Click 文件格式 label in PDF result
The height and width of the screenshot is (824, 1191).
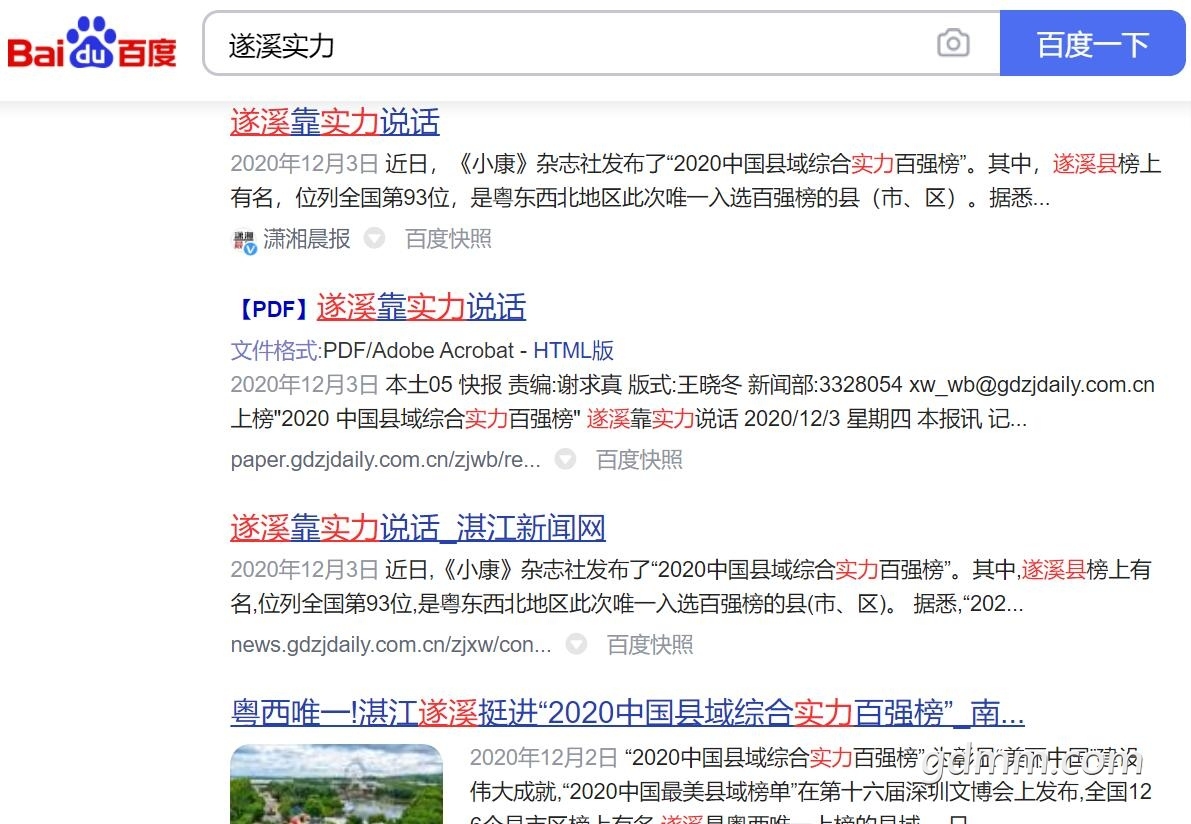point(276,350)
